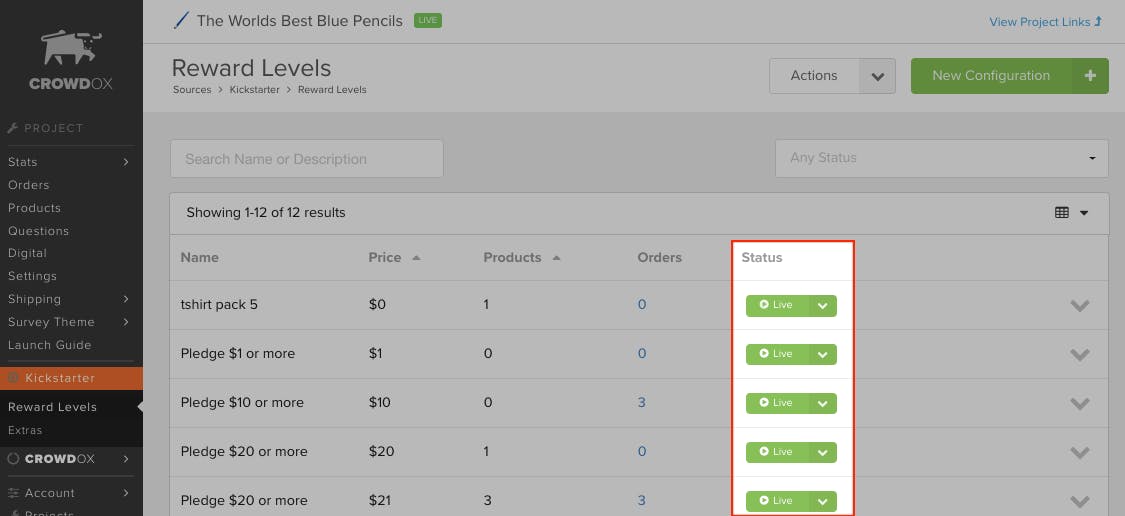The image size is (1125, 516).
Task: Open status dropdown arrow for tshirt pack 5
Action: click(823, 306)
